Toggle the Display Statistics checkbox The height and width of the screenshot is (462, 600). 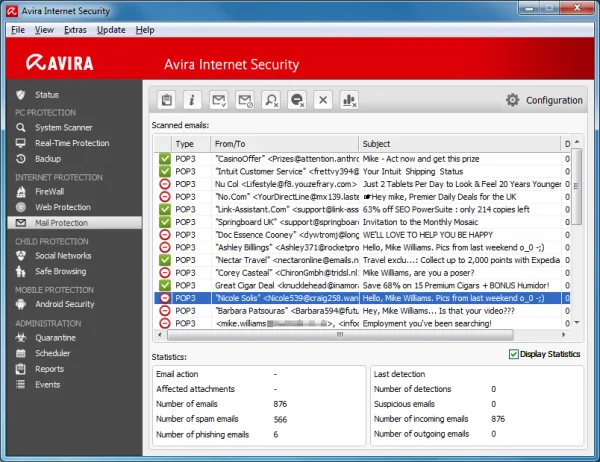pos(514,354)
